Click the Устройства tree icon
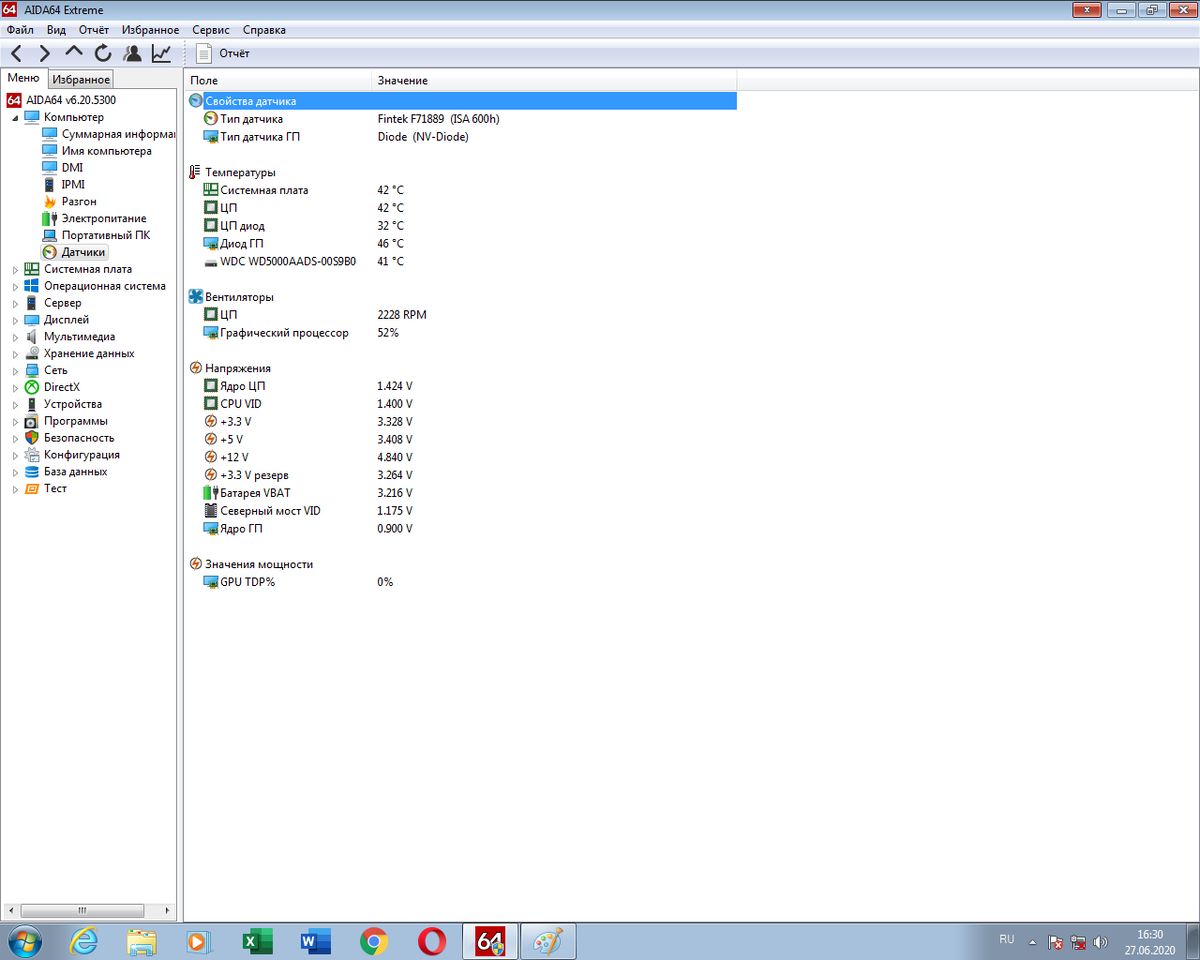The width and height of the screenshot is (1200, 960). [x=32, y=404]
